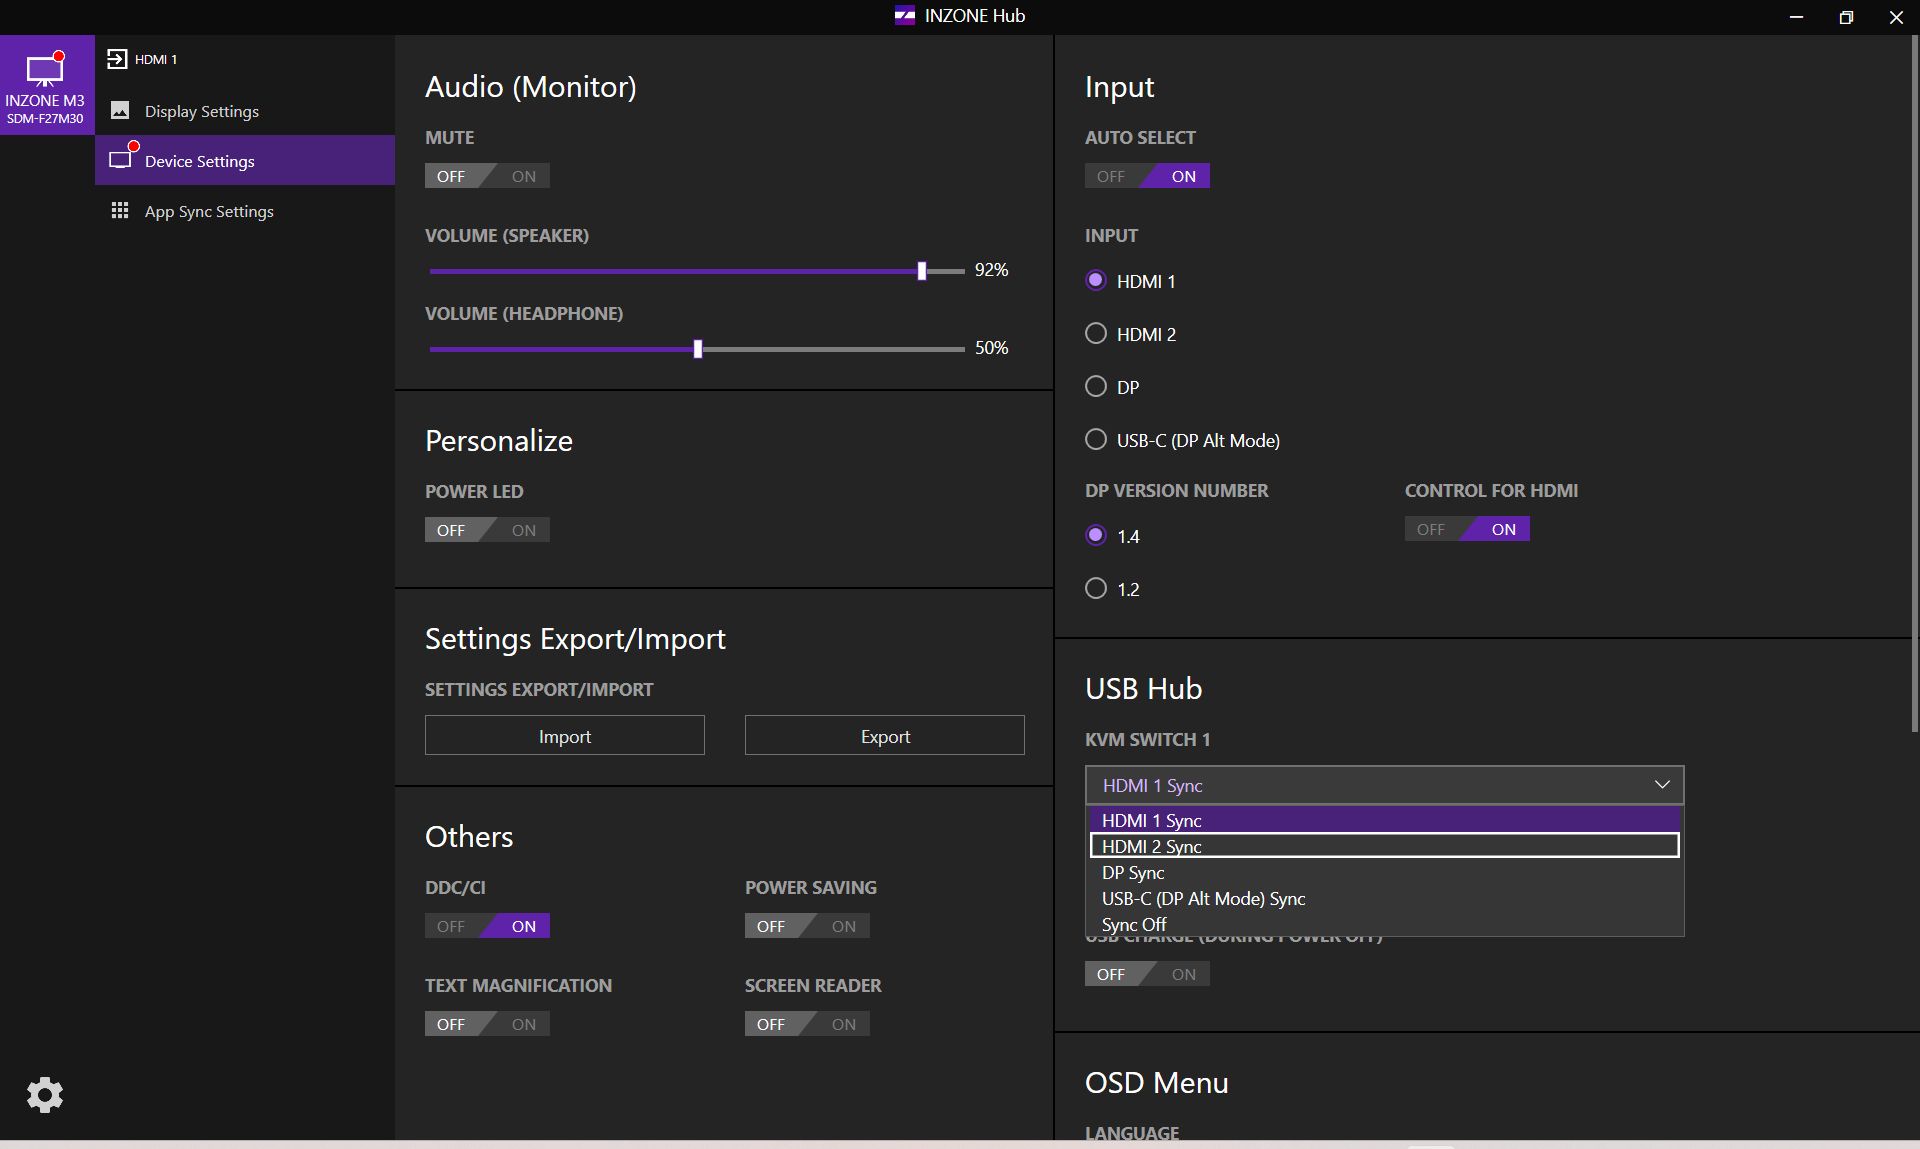Choose DP Sync from dropdown list
The height and width of the screenshot is (1149, 1920).
point(1384,872)
